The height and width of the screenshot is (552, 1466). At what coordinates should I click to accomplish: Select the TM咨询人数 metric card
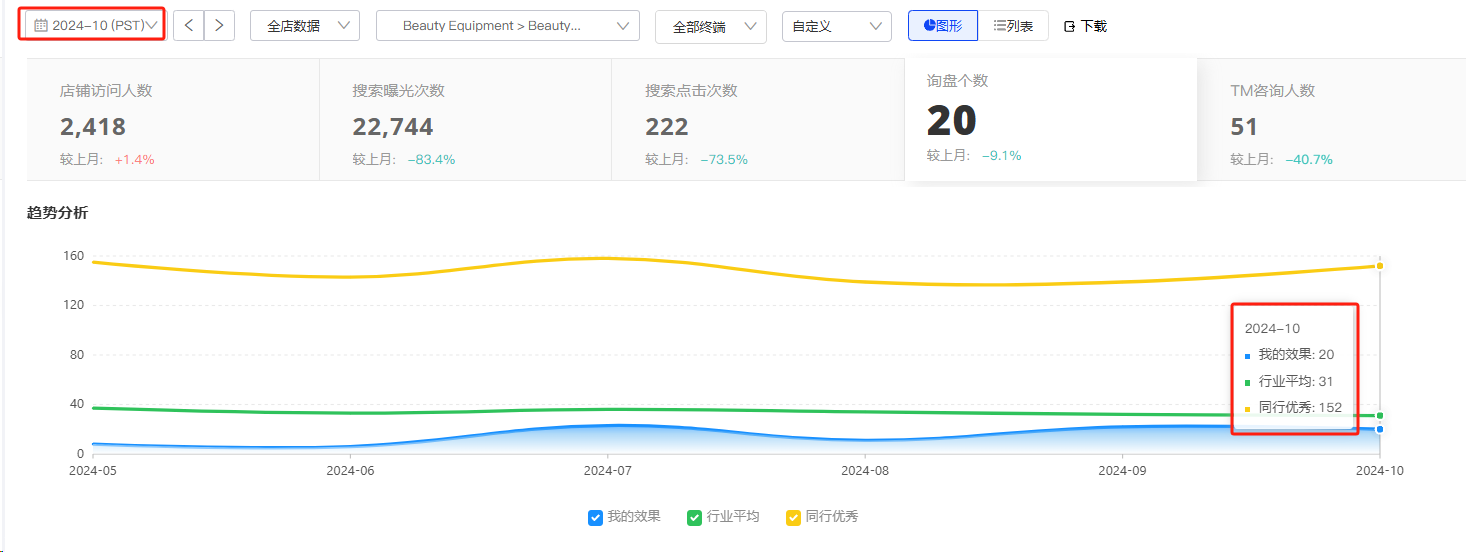click(x=1330, y=120)
